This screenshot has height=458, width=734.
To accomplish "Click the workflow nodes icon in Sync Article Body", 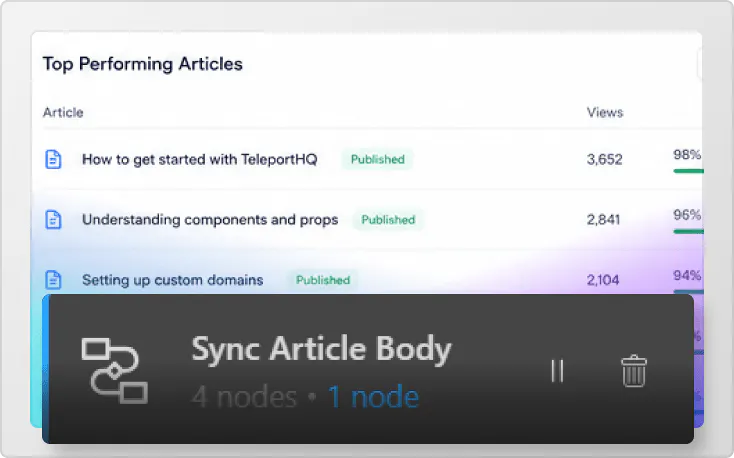I will coord(115,370).
